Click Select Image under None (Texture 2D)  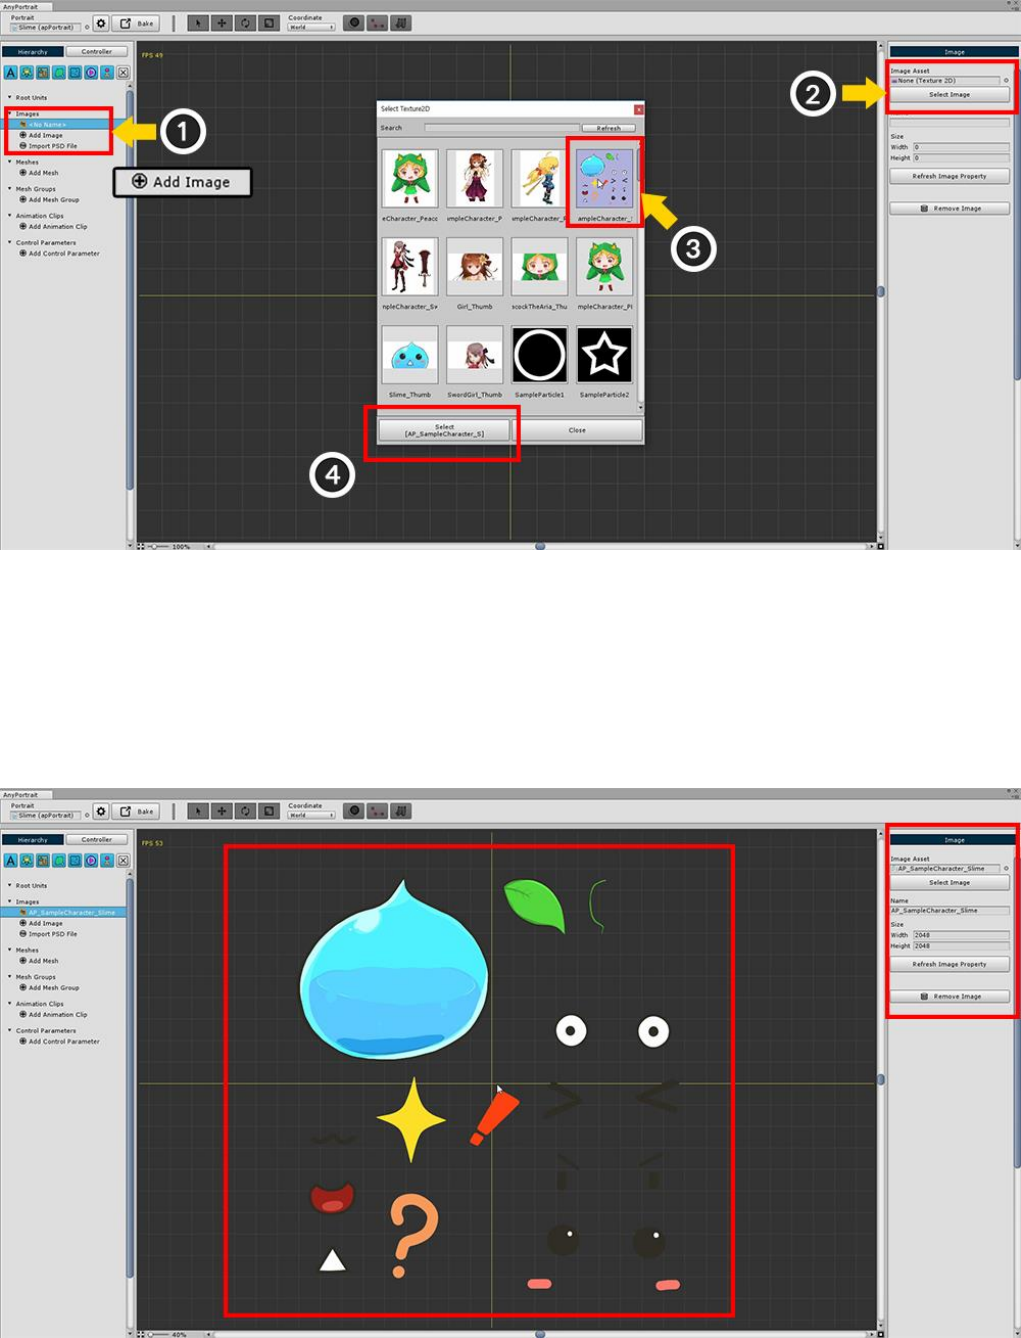pyautogui.click(x=949, y=95)
